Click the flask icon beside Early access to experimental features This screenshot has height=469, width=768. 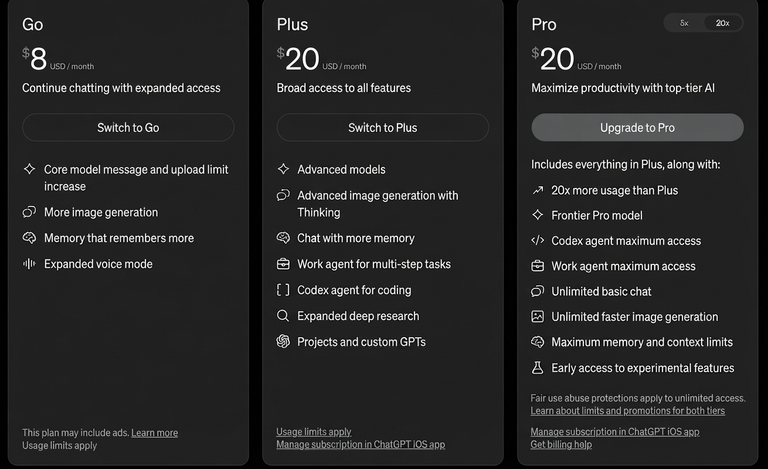[x=538, y=368]
